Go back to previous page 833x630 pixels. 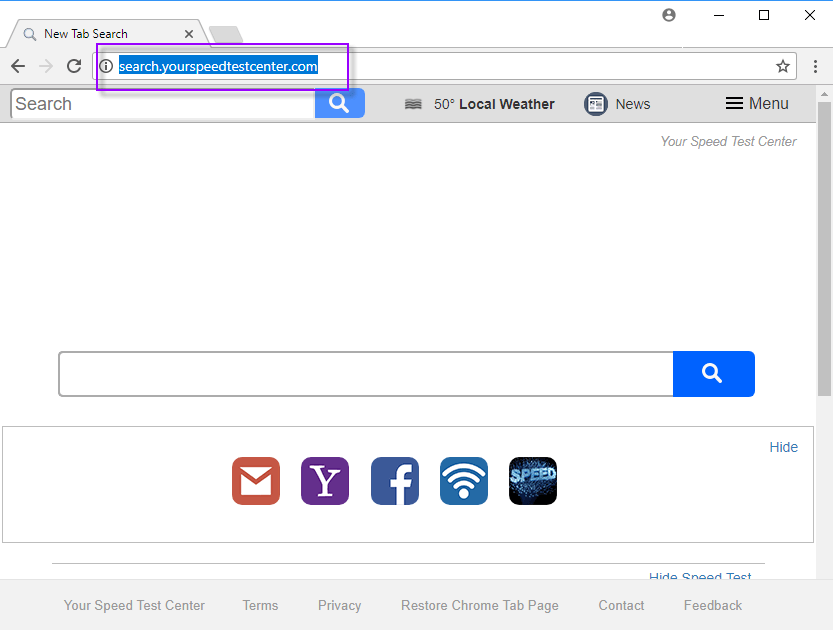18,66
